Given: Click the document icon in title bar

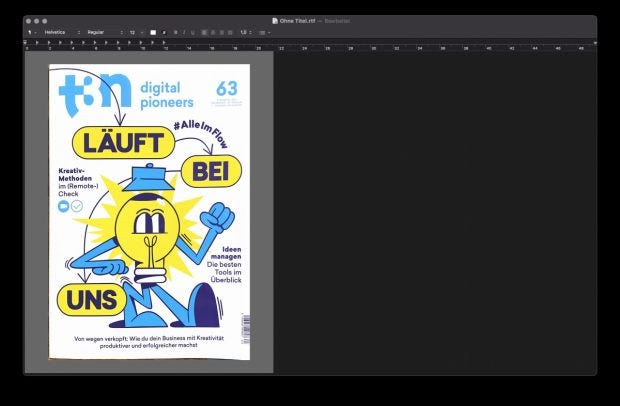Looking at the screenshot, I should click(x=275, y=20).
